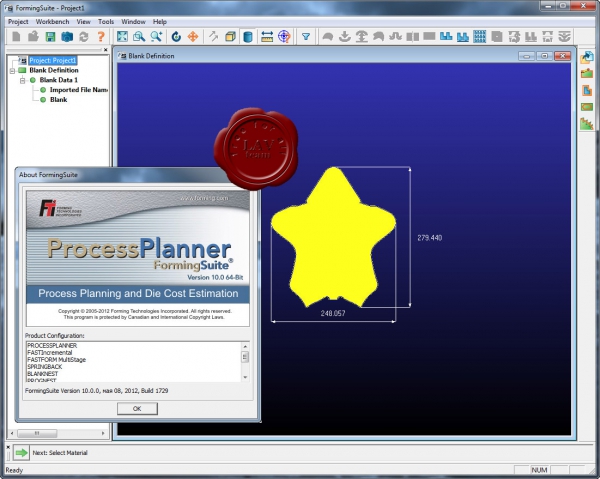Click the blue camera snapshot icon
This screenshot has height=479, width=600.
click(67, 37)
